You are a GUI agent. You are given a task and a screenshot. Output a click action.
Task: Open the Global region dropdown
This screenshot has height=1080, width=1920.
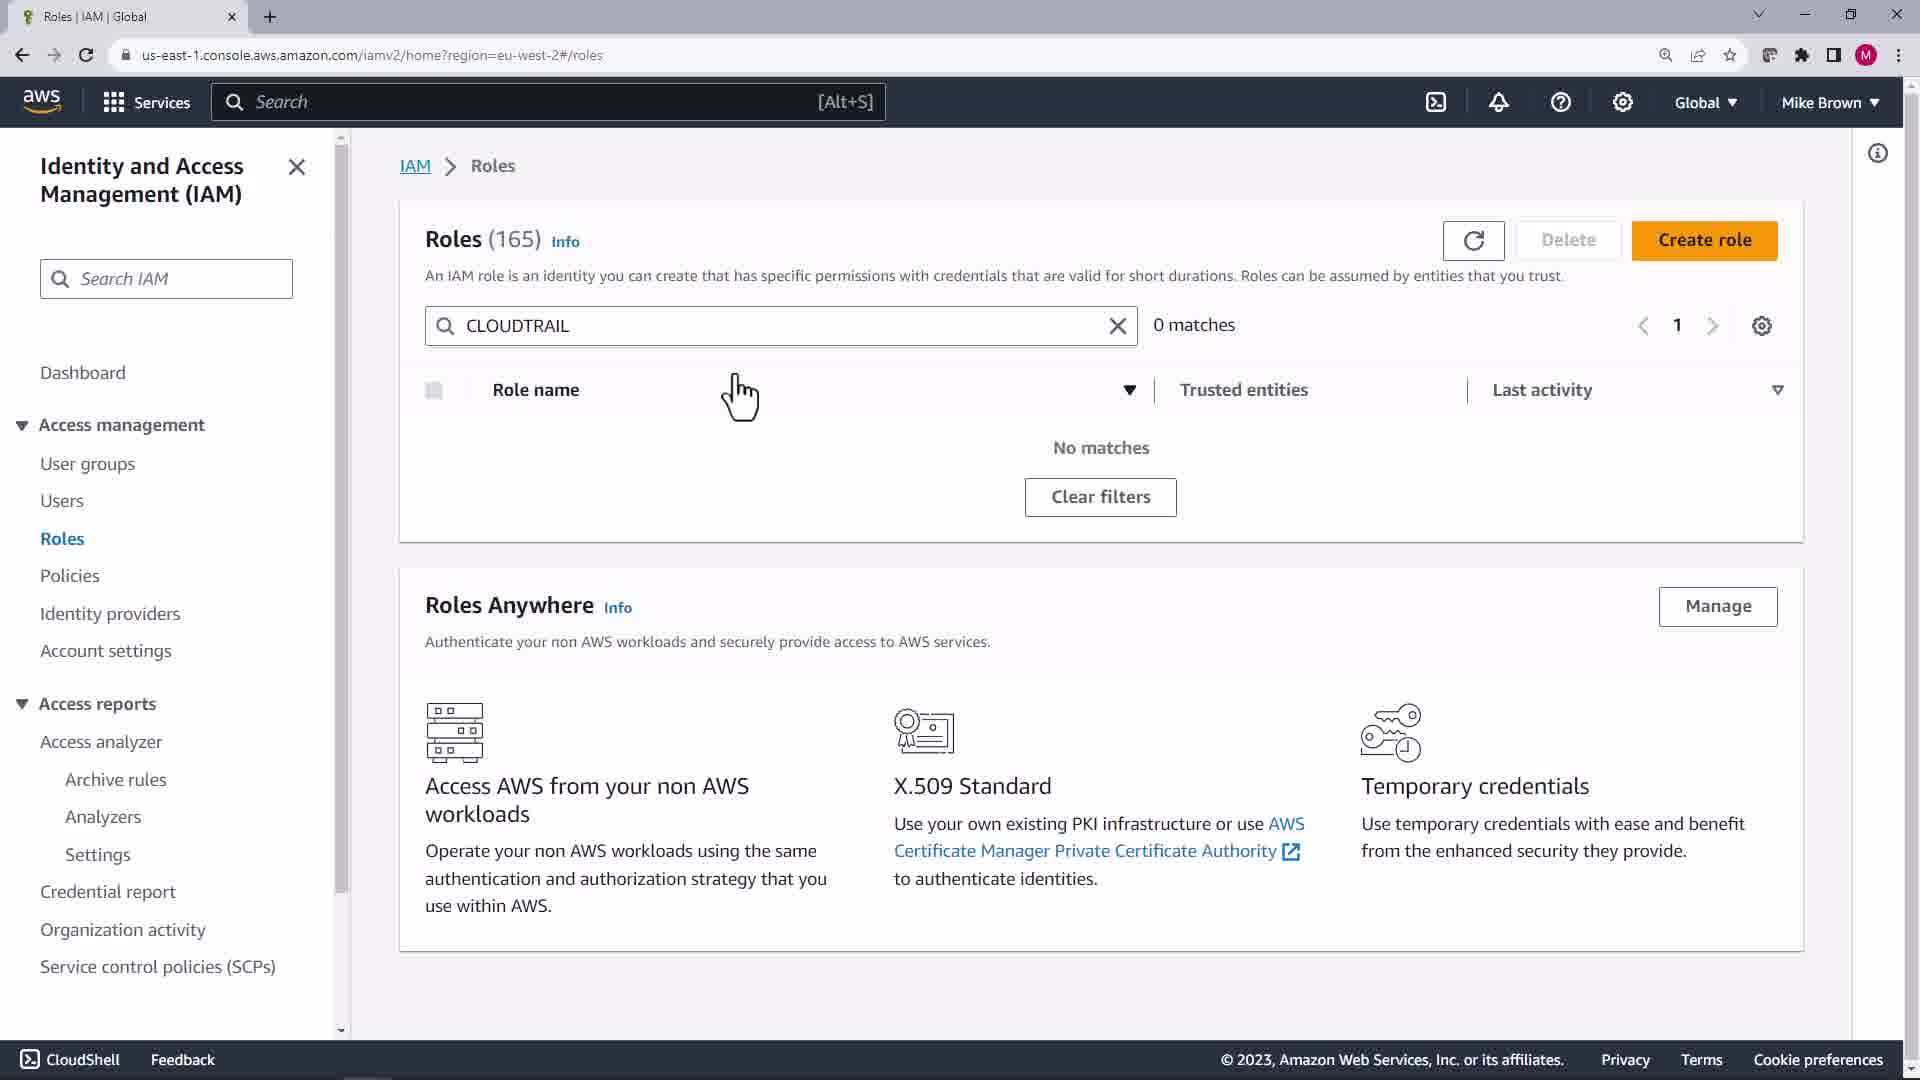point(1705,102)
